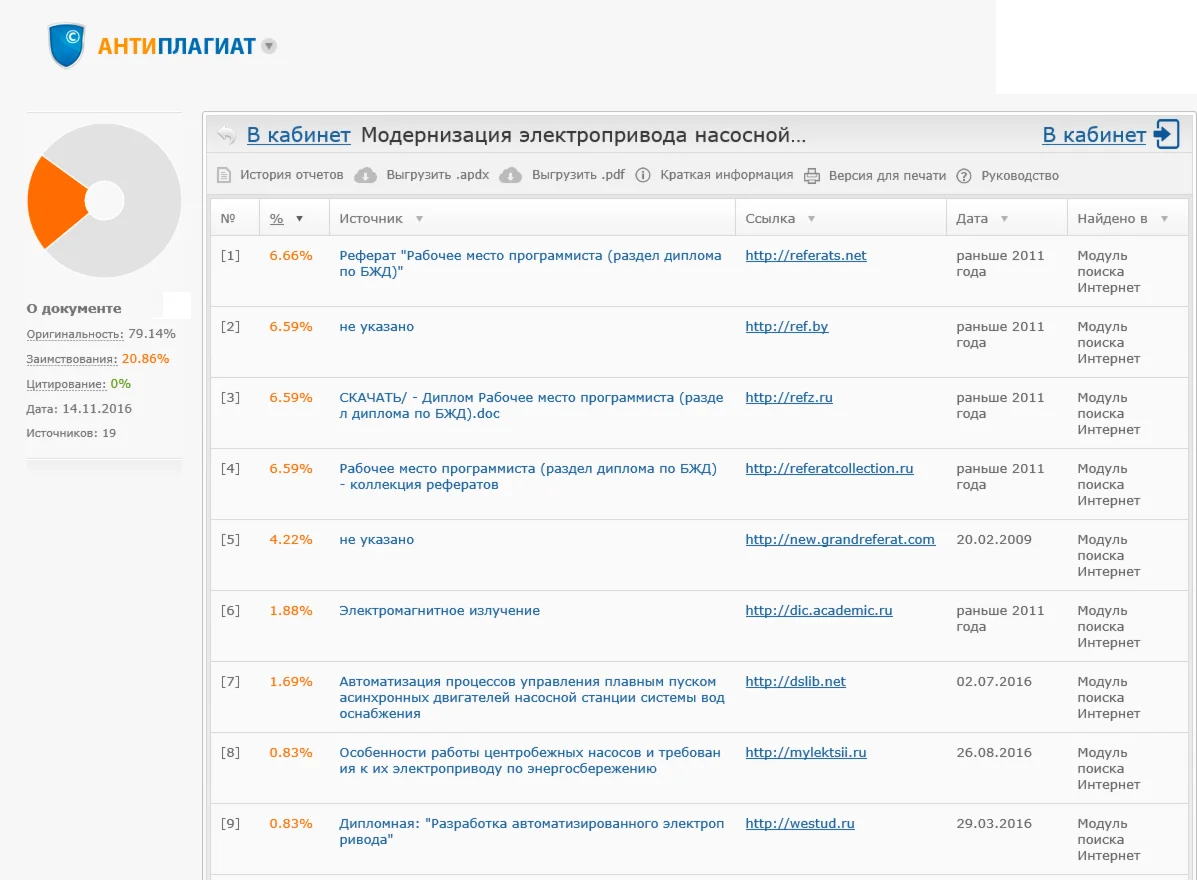The image size is (1197, 880).
Task: Click orange segment of originality pie chart
Action: pos(53,202)
